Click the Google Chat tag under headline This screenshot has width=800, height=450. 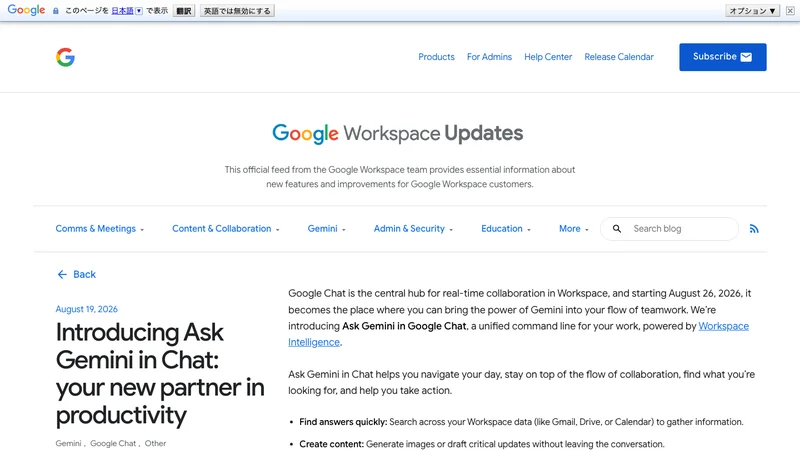point(113,443)
